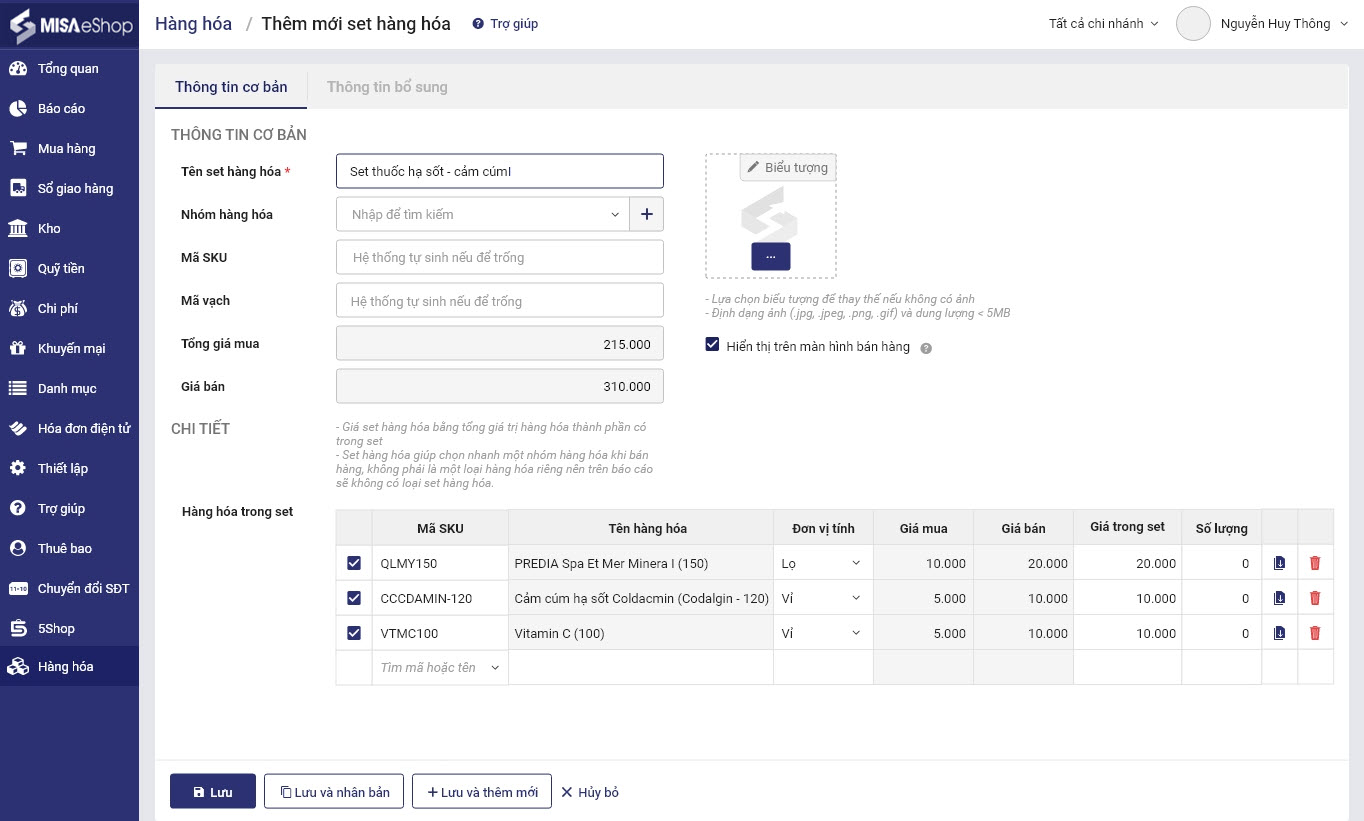Click Hủy bỏ to cancel
The width and height of the screenshot is (1364, 821).
tap(590, 792)
